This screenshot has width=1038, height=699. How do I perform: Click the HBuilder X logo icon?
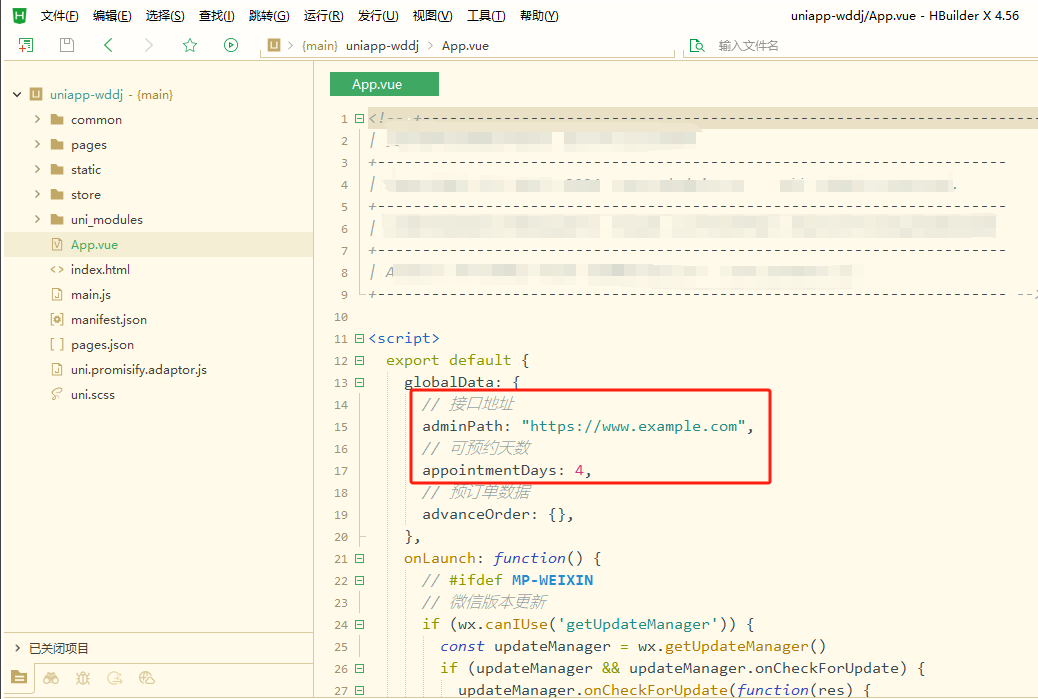click(x=20, y=15)
